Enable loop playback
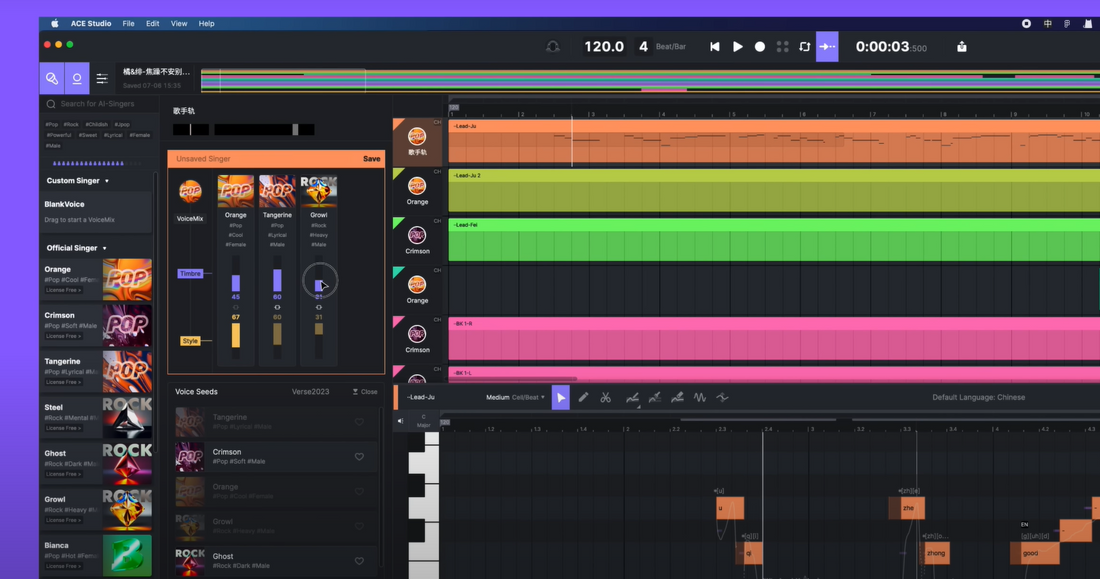This screenshot has height=579, width=1100. pos(805,46)
